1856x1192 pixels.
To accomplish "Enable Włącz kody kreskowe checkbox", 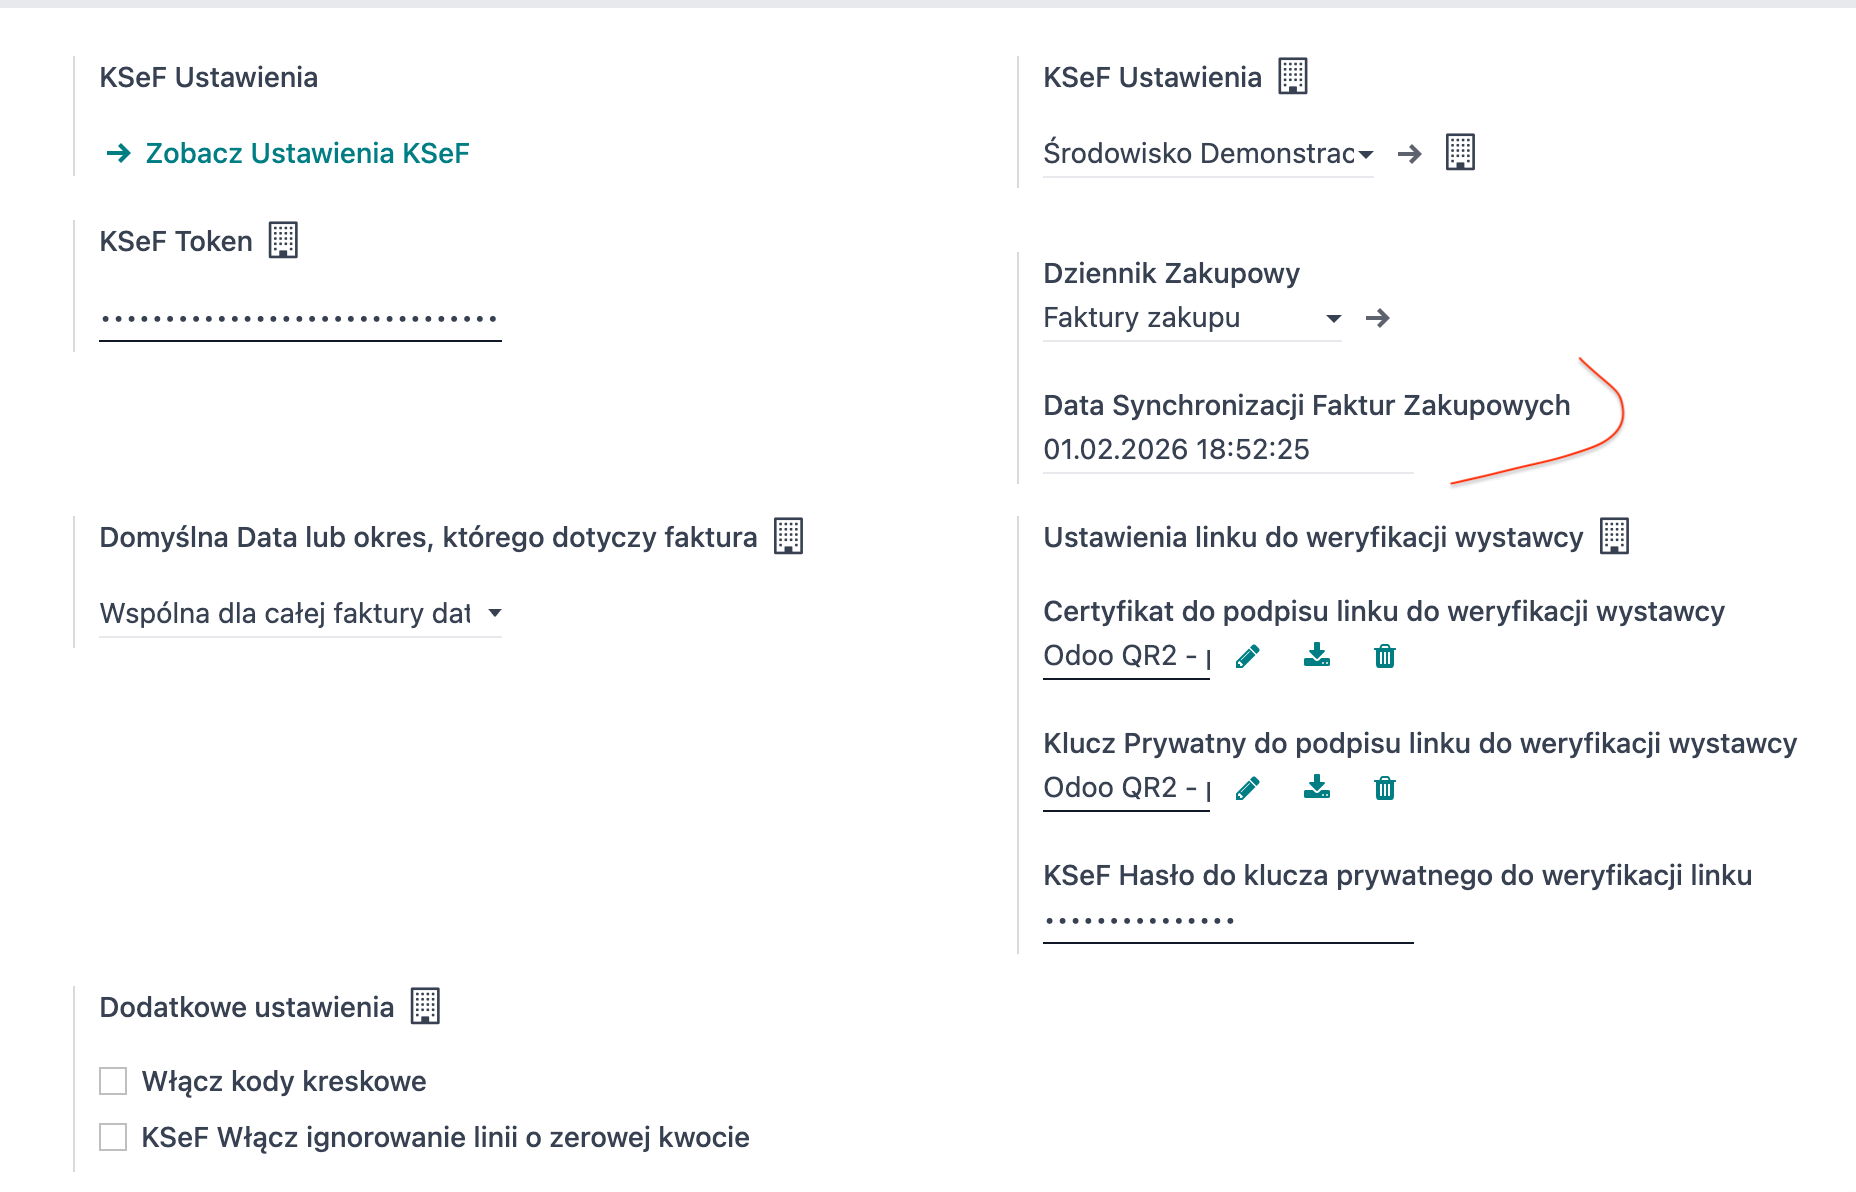I will click(x=113, y=1081).
